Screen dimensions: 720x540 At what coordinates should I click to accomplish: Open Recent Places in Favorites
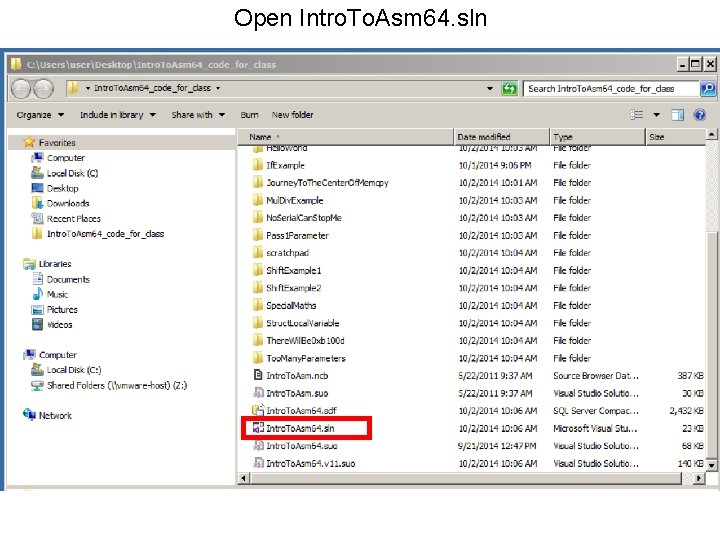(x=73, y=219)
